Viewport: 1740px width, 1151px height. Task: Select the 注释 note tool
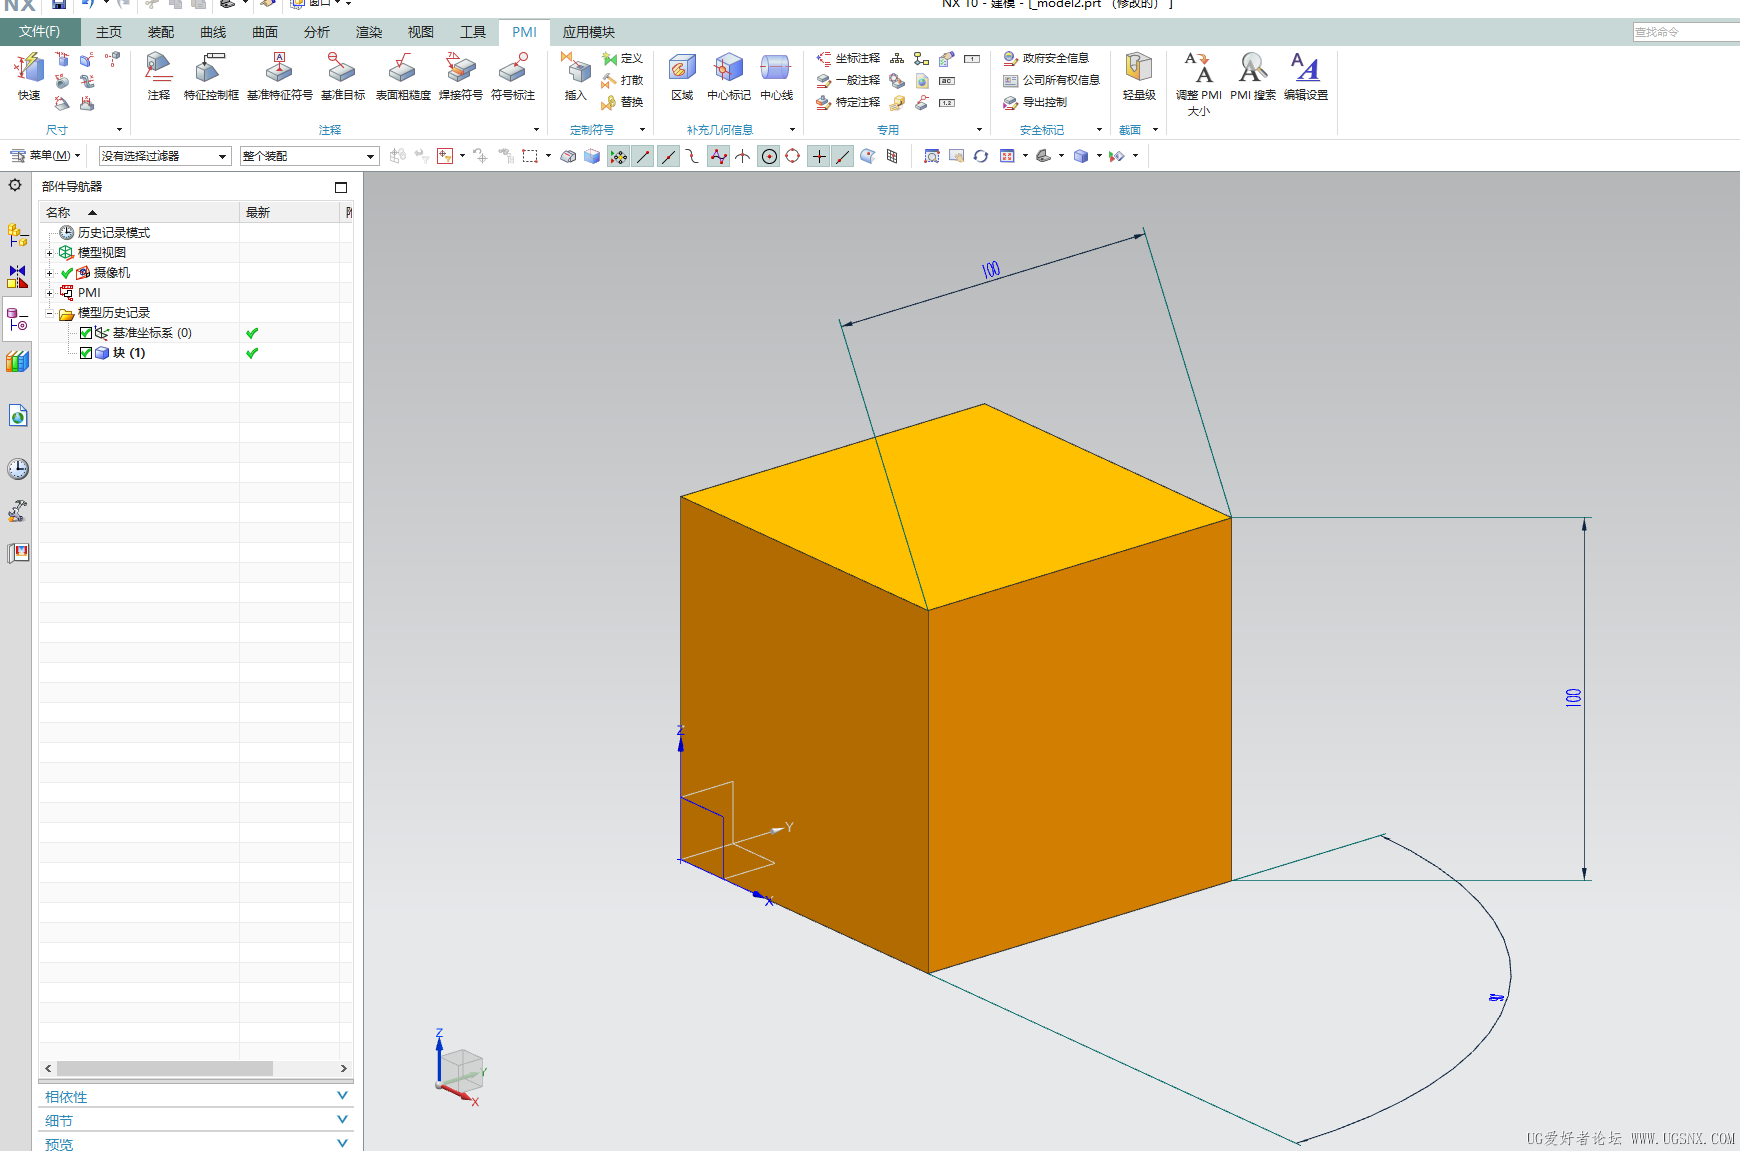[x=159, y=77]
